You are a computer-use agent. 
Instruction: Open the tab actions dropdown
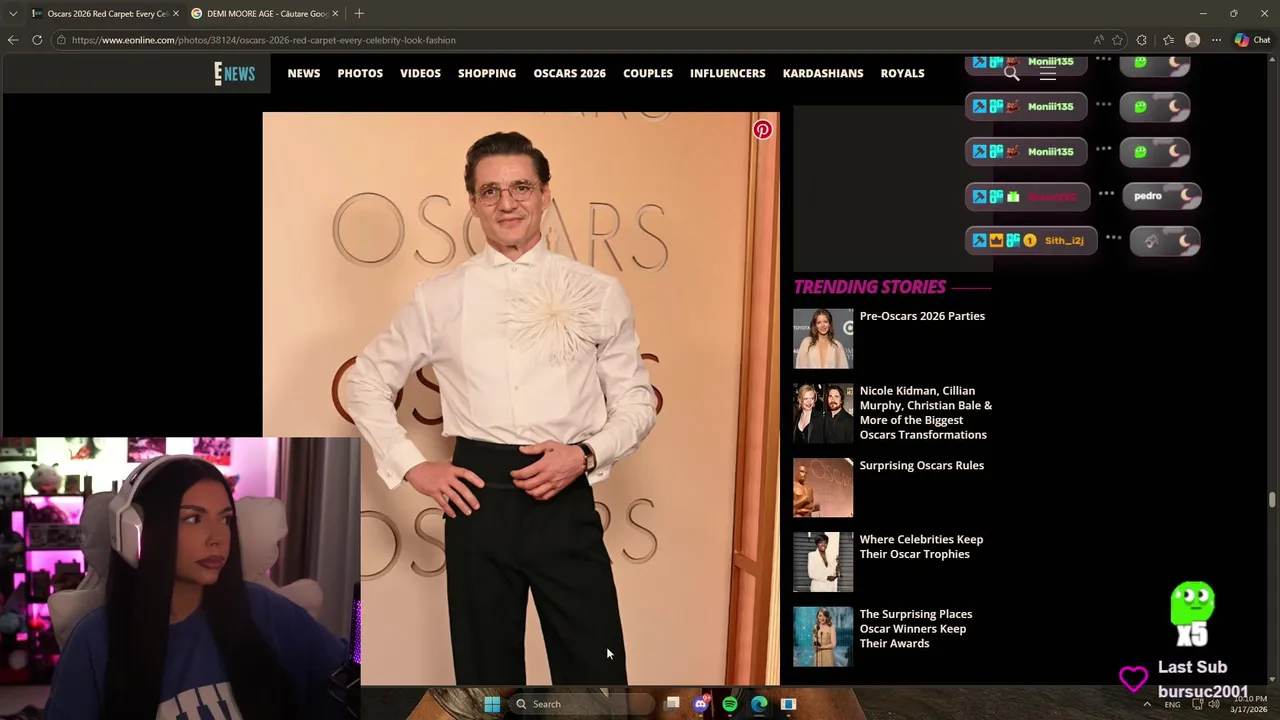point(12,13)
